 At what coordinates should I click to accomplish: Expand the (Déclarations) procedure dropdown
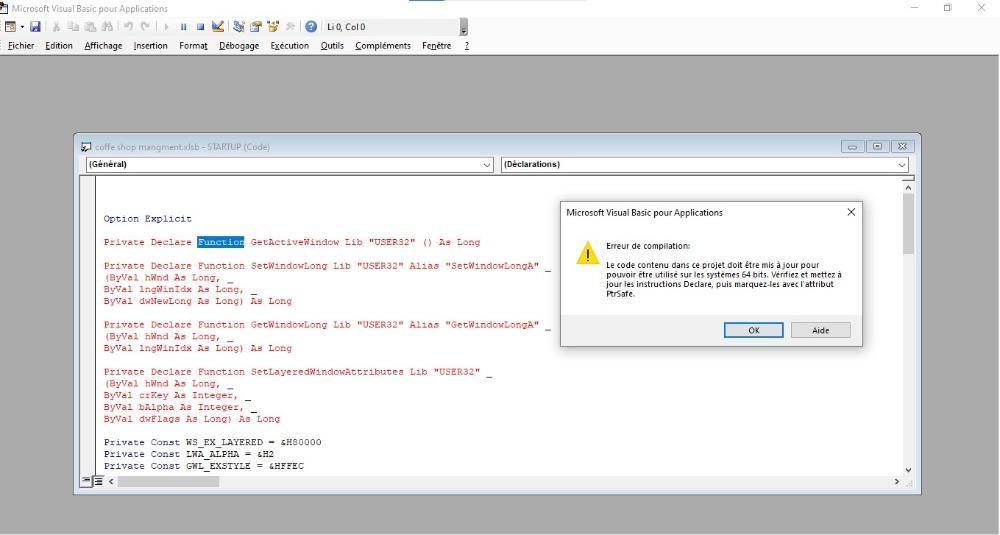click(902, 165)
